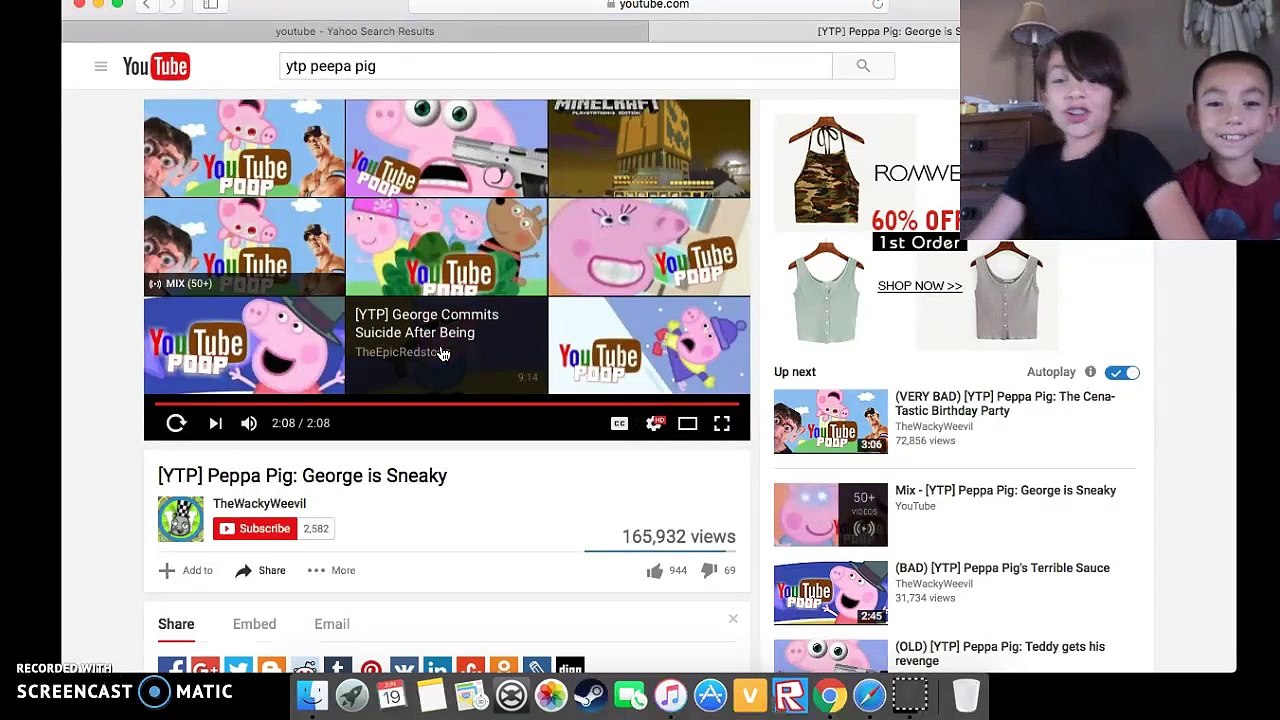Click Safari back navigation arrow

[146, 5]
